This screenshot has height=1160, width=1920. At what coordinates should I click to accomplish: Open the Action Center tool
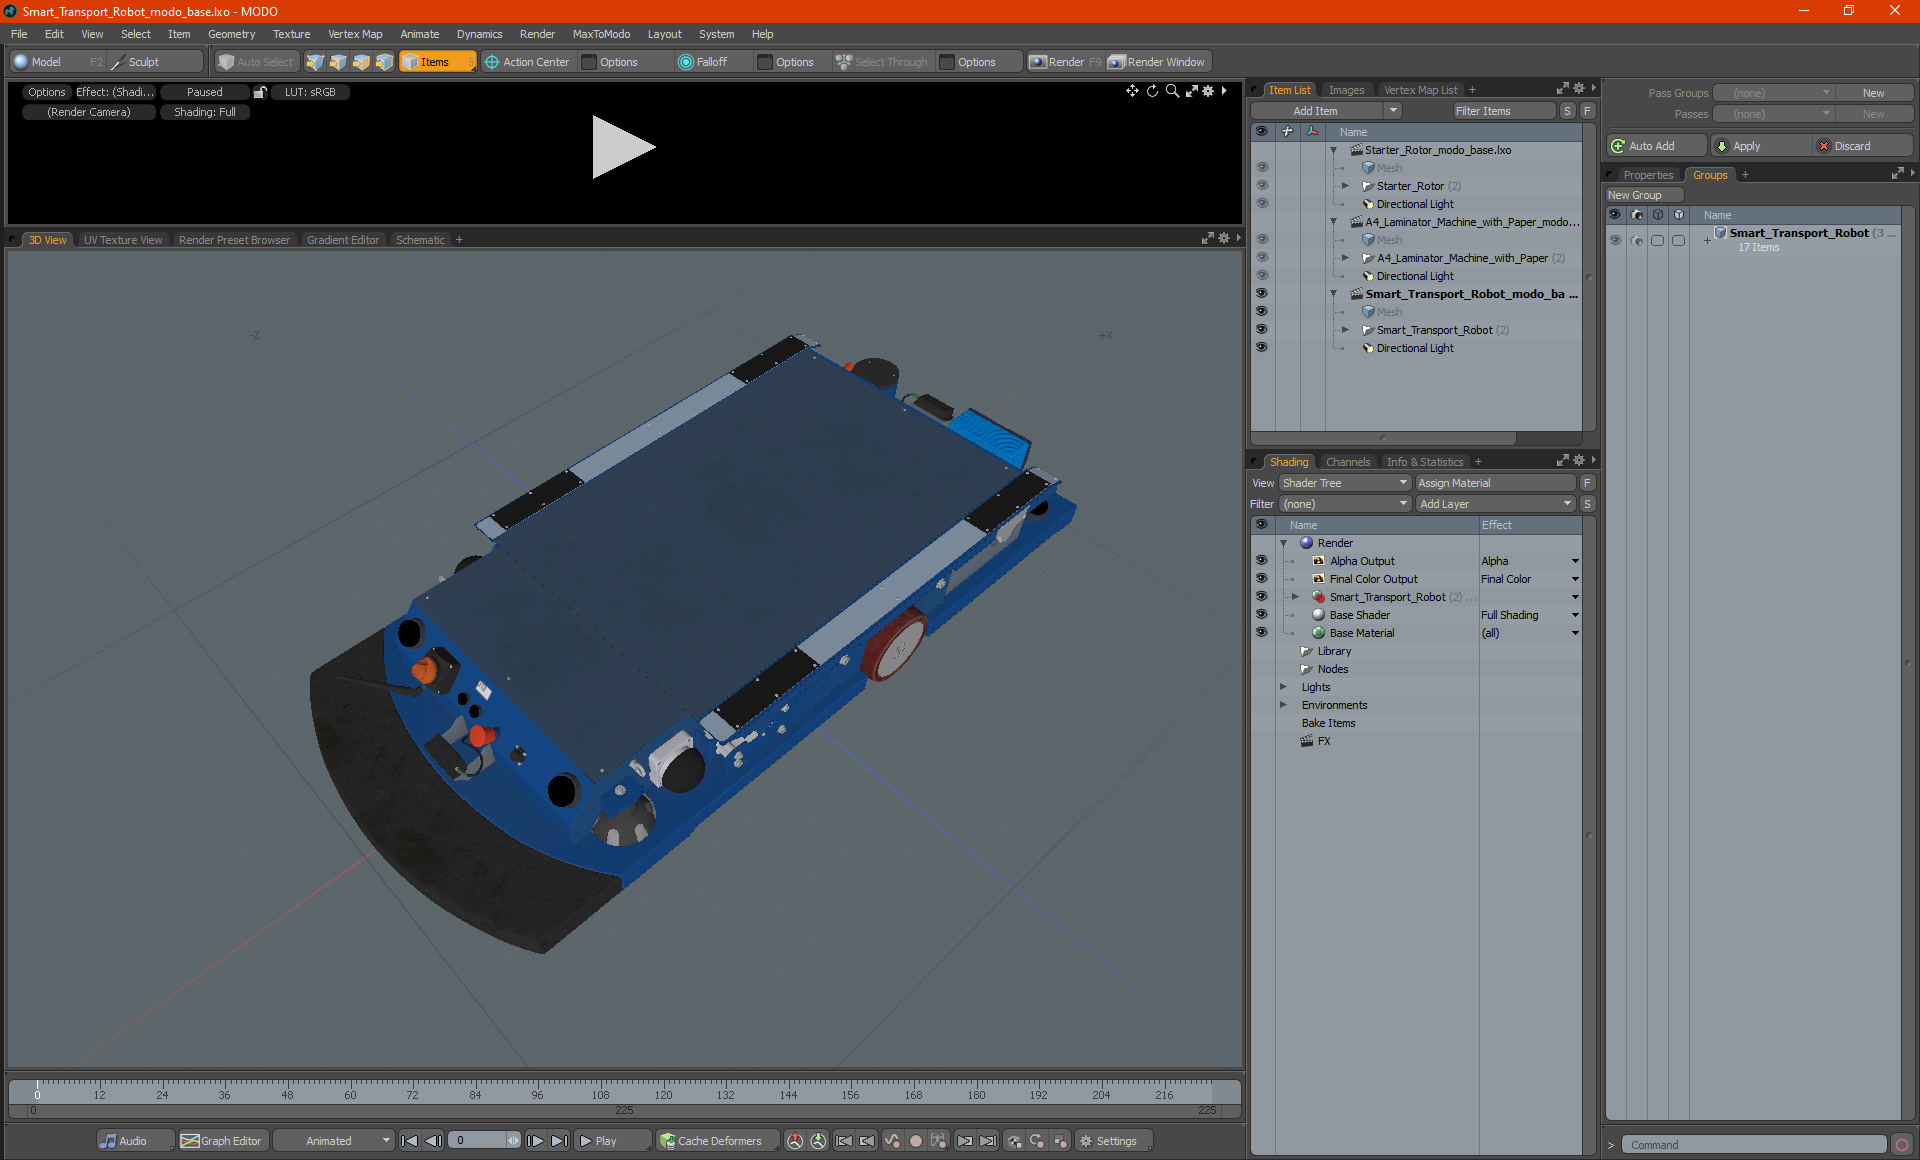(x=527, y=62)
